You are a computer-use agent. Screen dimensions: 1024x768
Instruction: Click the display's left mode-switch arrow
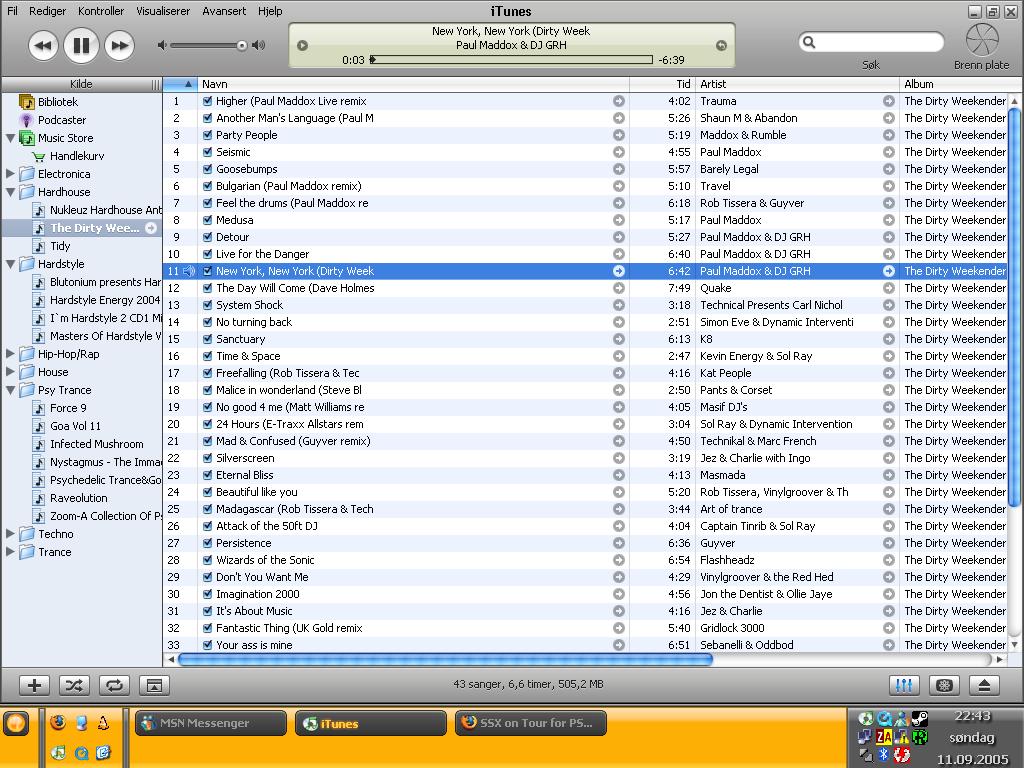coord(302,46)
